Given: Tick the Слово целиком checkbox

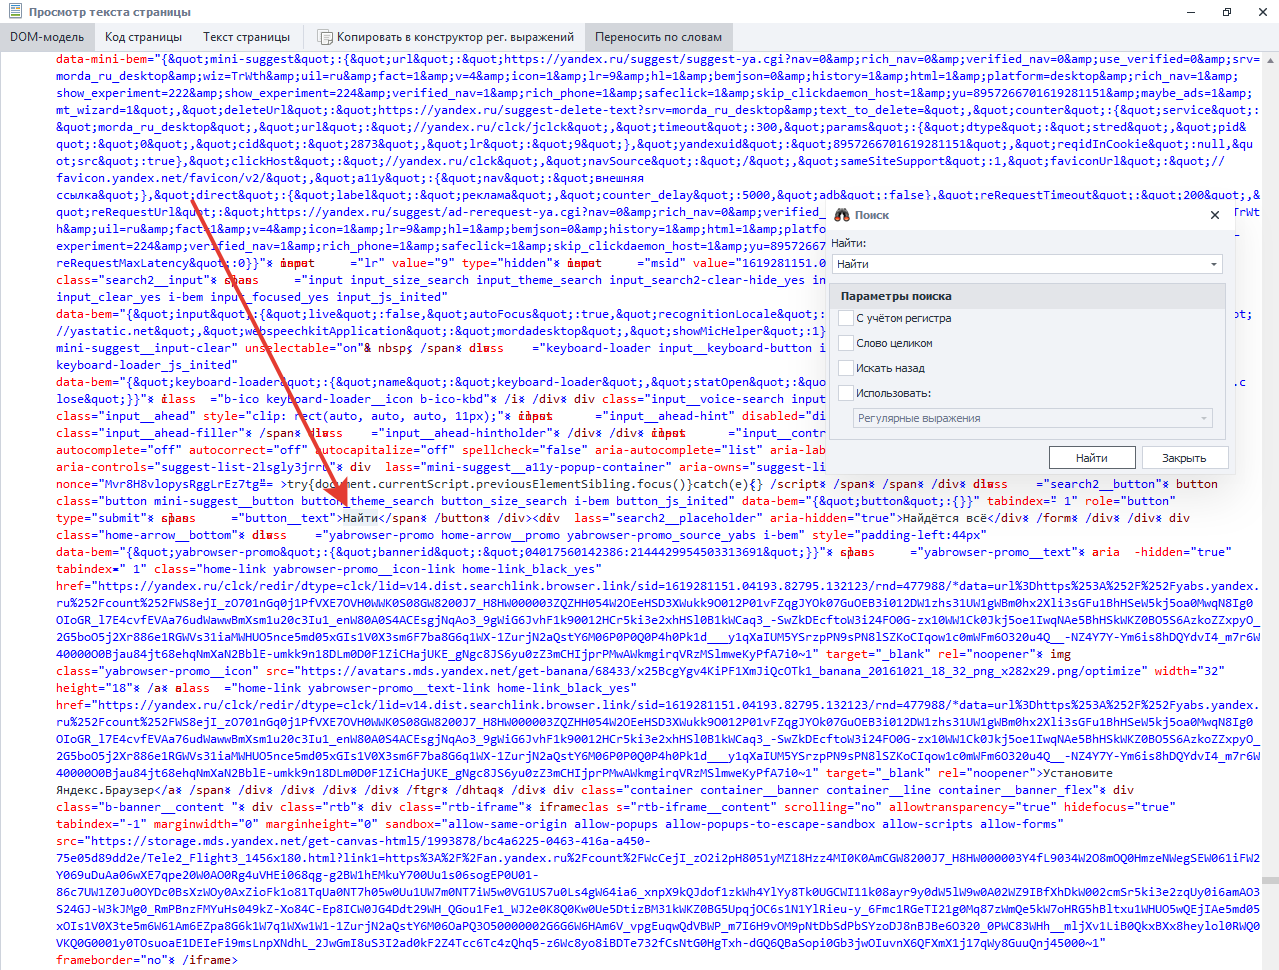Looking at the screenshot, I should point(846,343).
